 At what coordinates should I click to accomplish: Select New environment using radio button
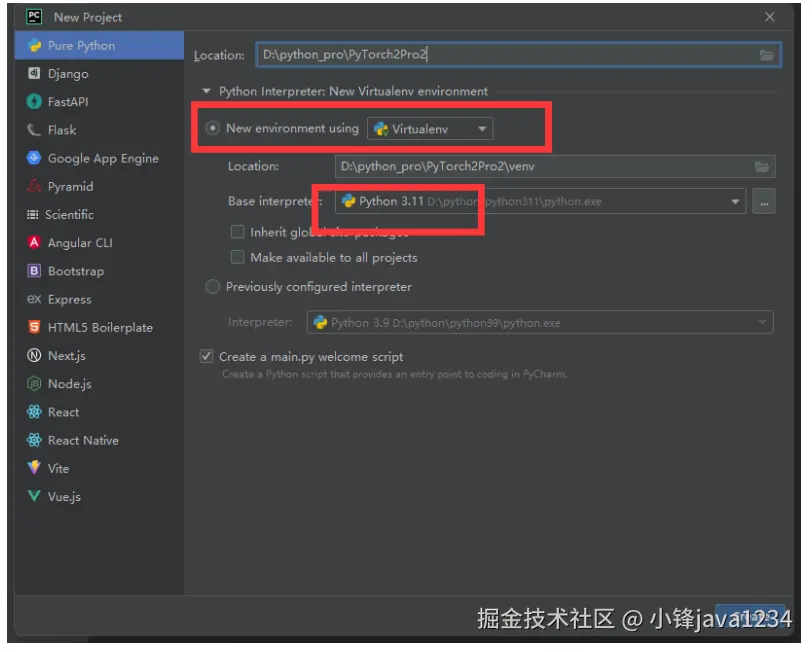pyautogui.click(x=213, y=128)
